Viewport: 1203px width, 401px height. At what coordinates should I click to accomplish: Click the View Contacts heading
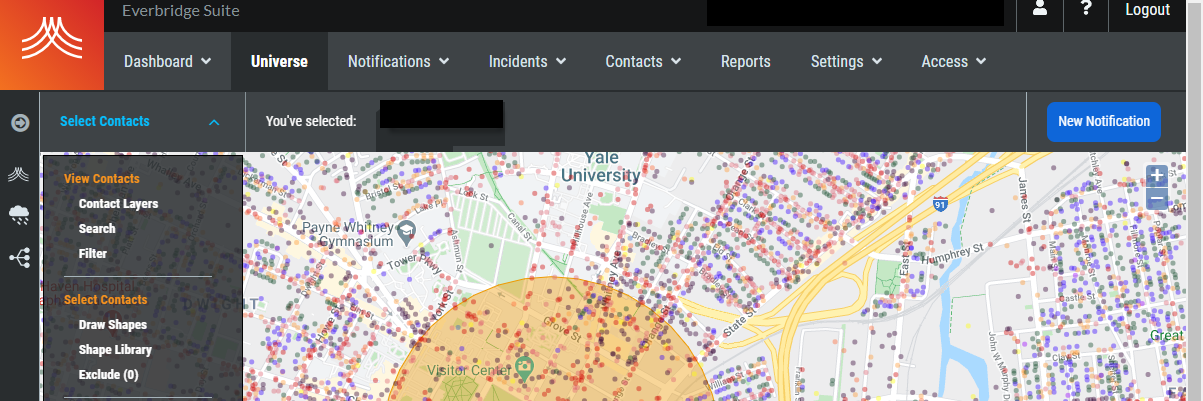tap(102, 178)
